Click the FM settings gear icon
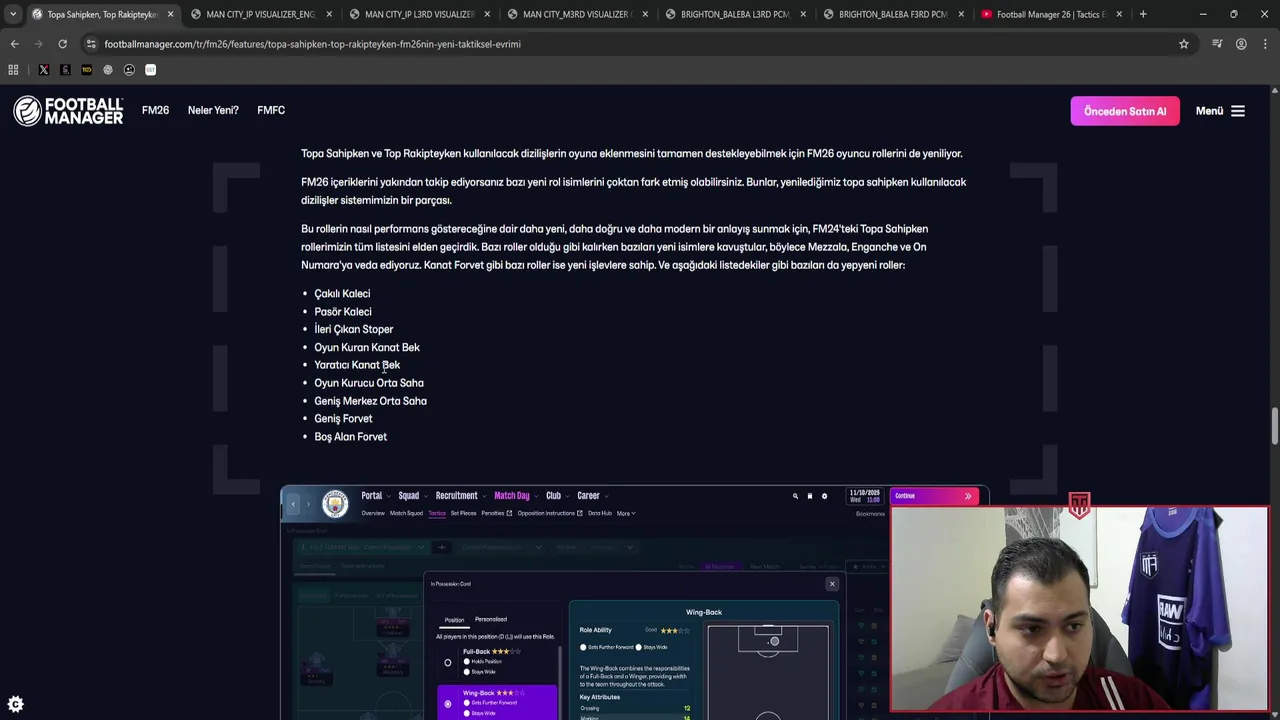This screenshot has width=1280, height=720. tap(824, 496)
